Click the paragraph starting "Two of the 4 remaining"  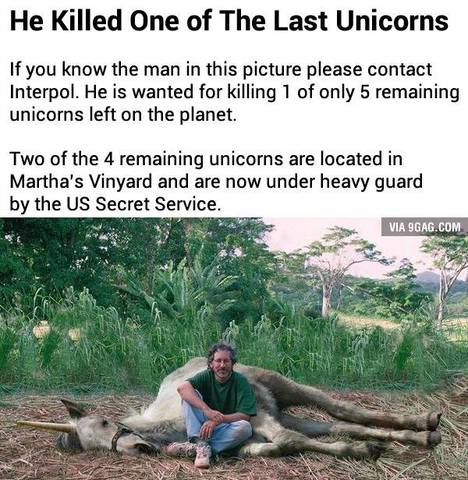coord(216,182)
